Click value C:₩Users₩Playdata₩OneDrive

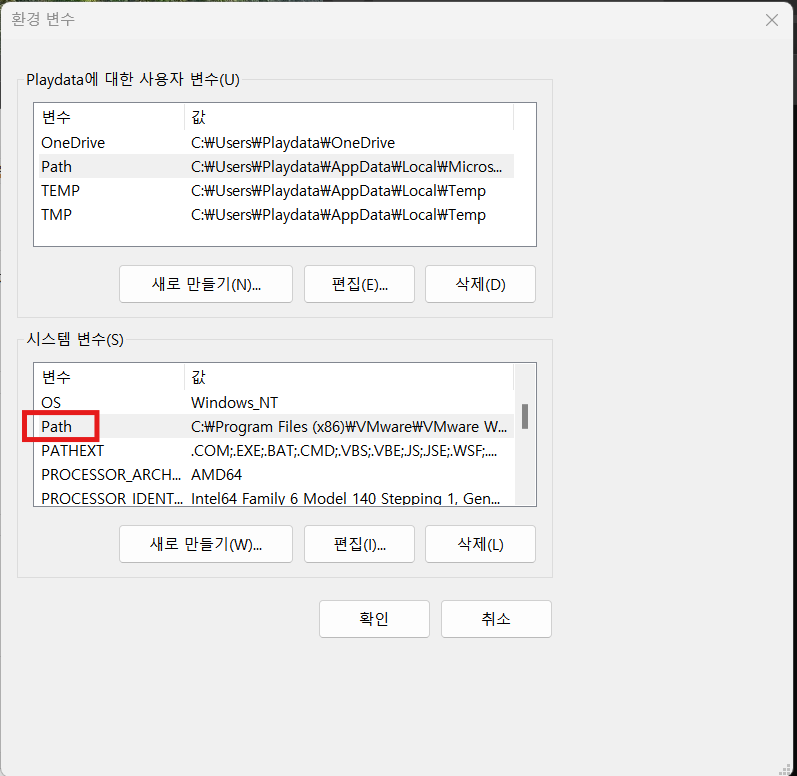click(x=293, y=143)
